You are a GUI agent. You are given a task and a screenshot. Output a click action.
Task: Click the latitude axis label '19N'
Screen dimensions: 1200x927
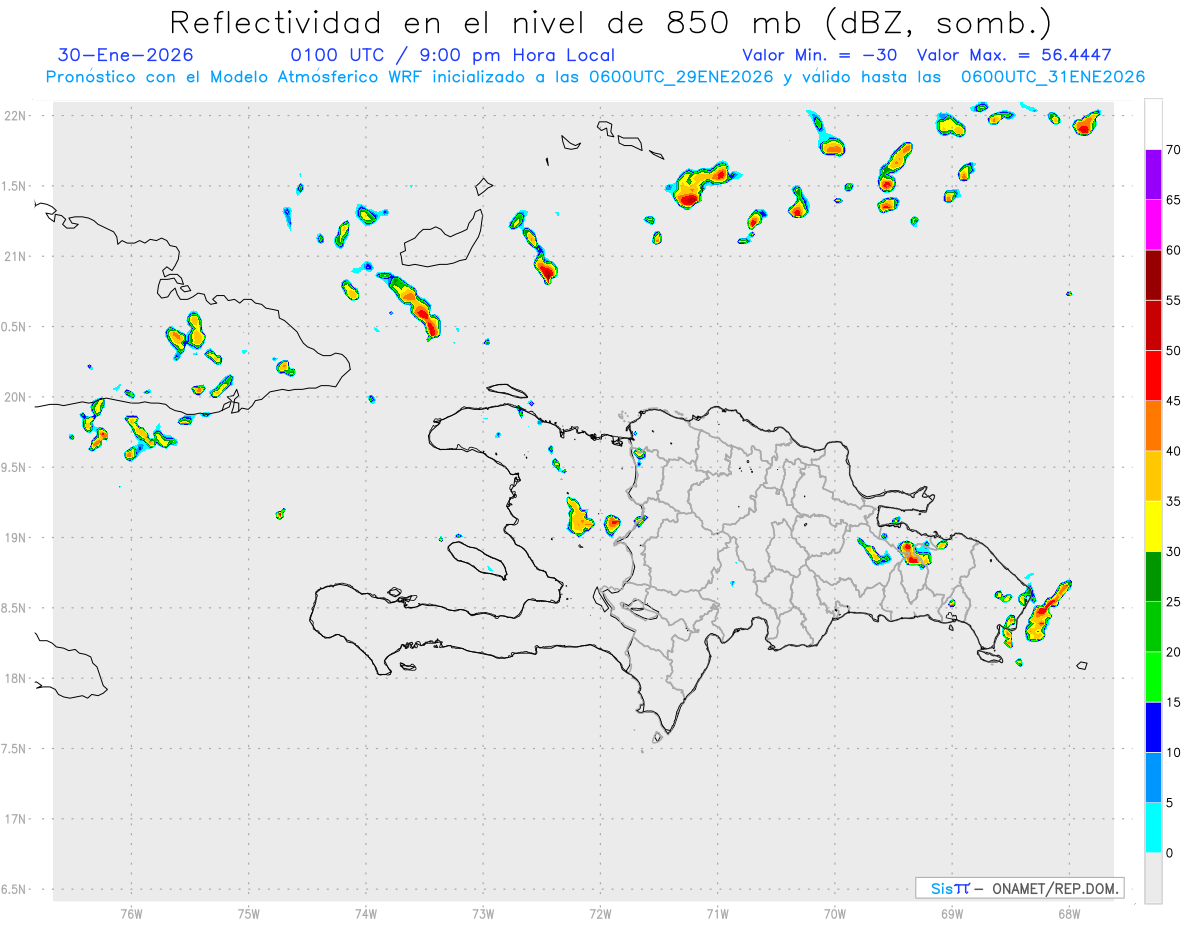click(x=17, y=538)
